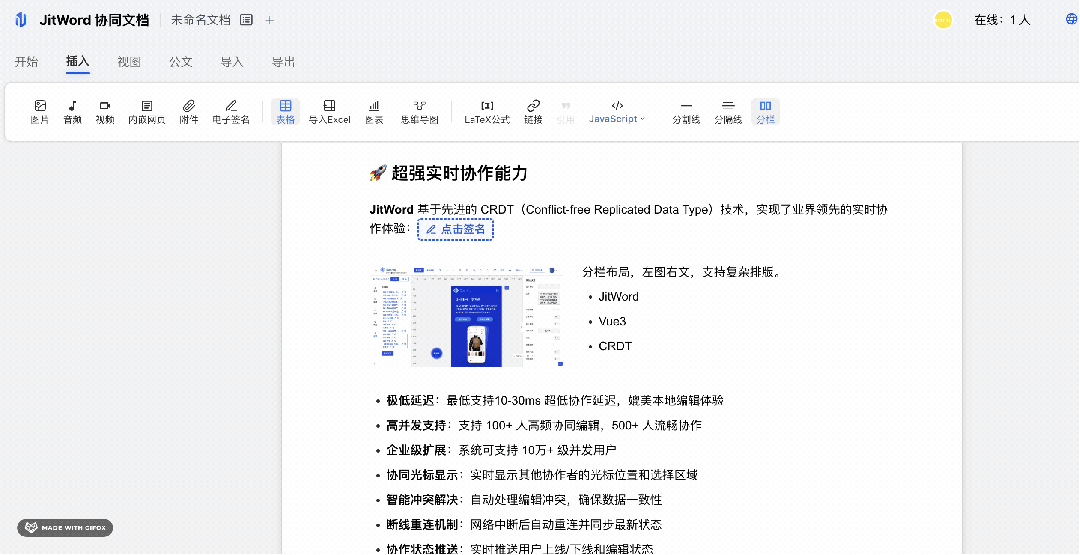Insert a code block with the </> icon
Viewport: 1080px width, 555px height.
click(617, 105)
